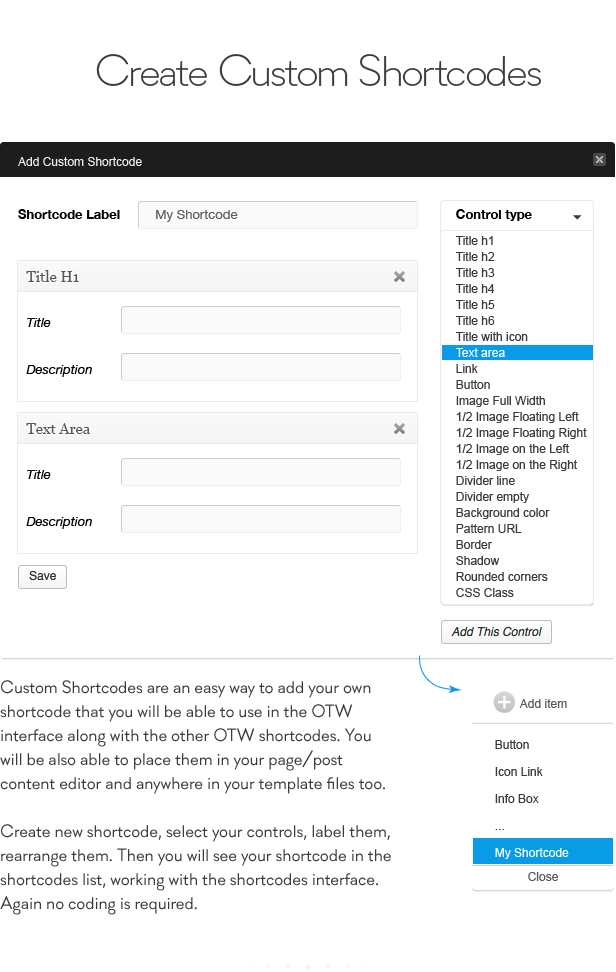Select Image Full Width option
This screenshot has width=616, height=972.
[500, 400]
